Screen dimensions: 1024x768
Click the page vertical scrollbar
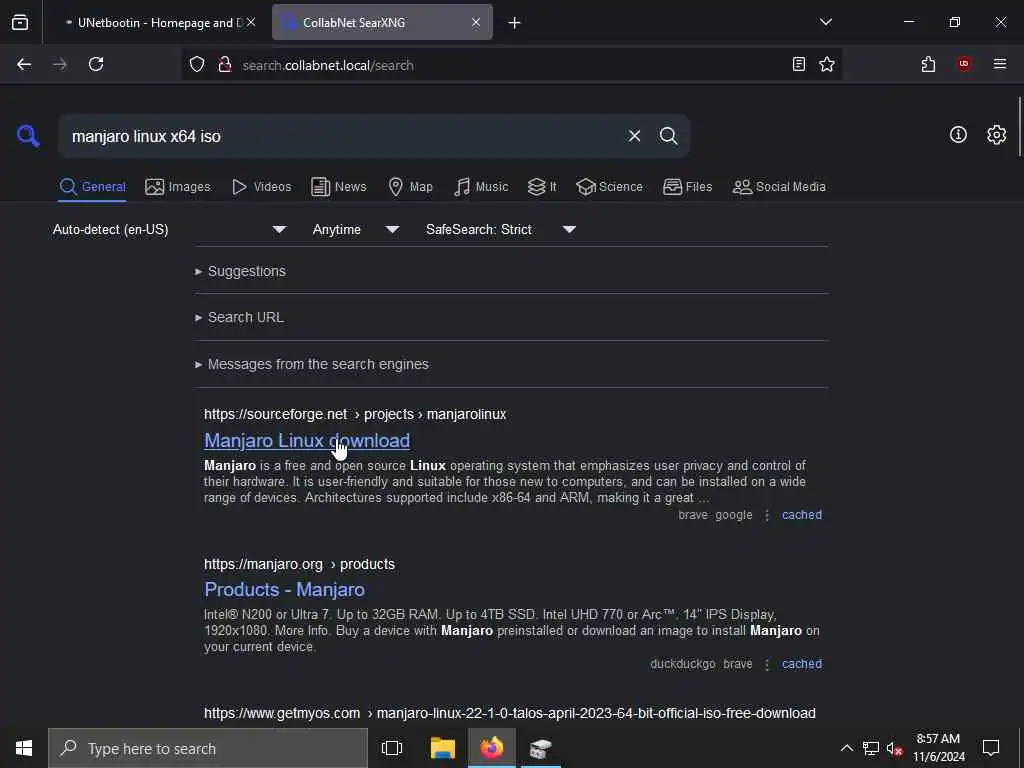(1019, 127)
